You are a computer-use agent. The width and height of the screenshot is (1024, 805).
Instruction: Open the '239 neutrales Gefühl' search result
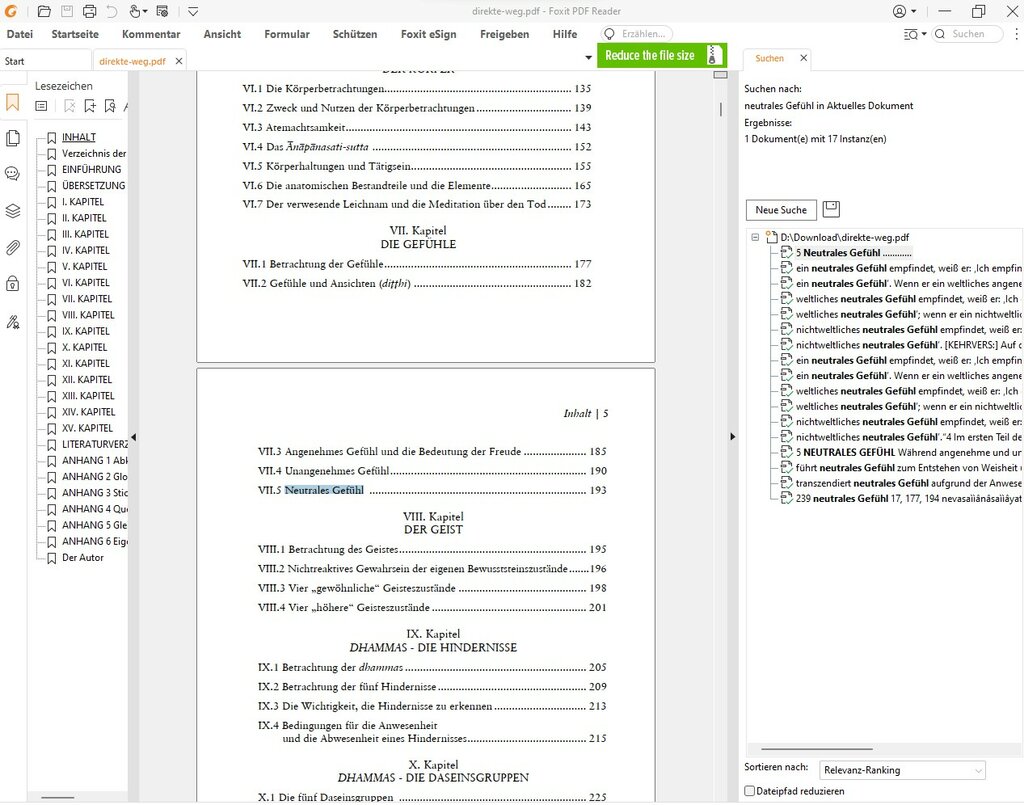point(908,498)
